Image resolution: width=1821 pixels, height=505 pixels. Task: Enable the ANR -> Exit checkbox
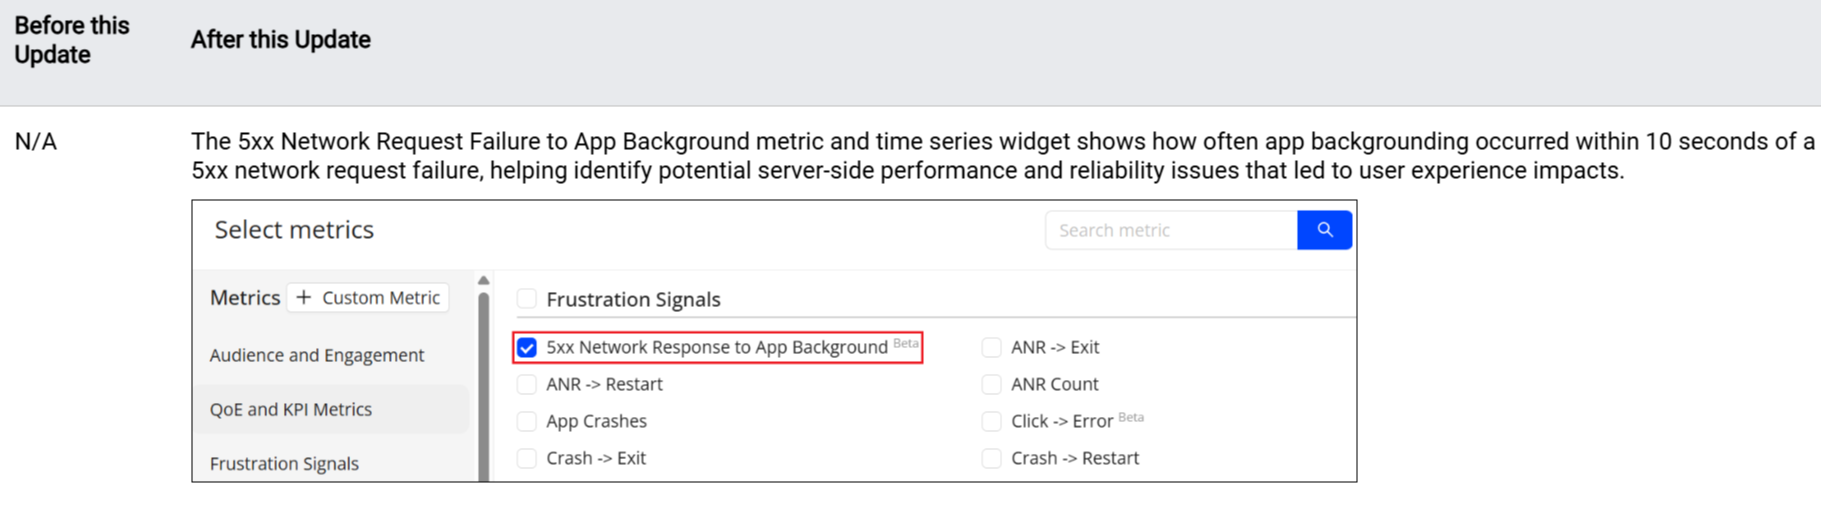[991, 348]
